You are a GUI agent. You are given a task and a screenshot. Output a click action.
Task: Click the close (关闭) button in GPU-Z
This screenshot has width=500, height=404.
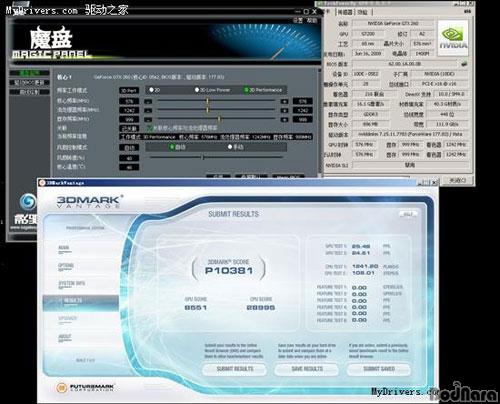click(458, 180)
